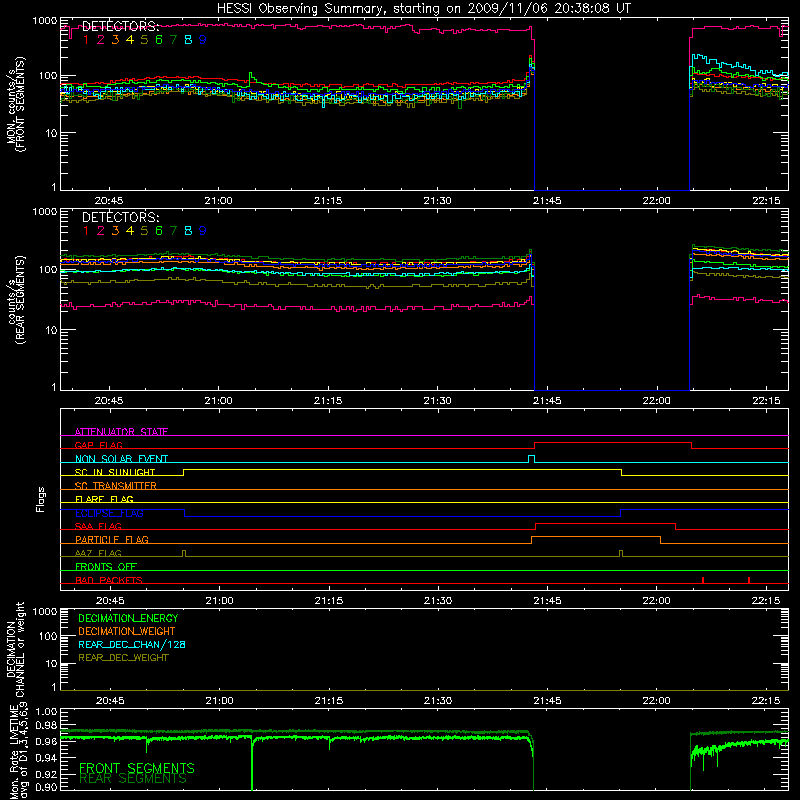
Task: Select the REAR_DEC_CHAN/128 legend entry
Action: (132, 644)
